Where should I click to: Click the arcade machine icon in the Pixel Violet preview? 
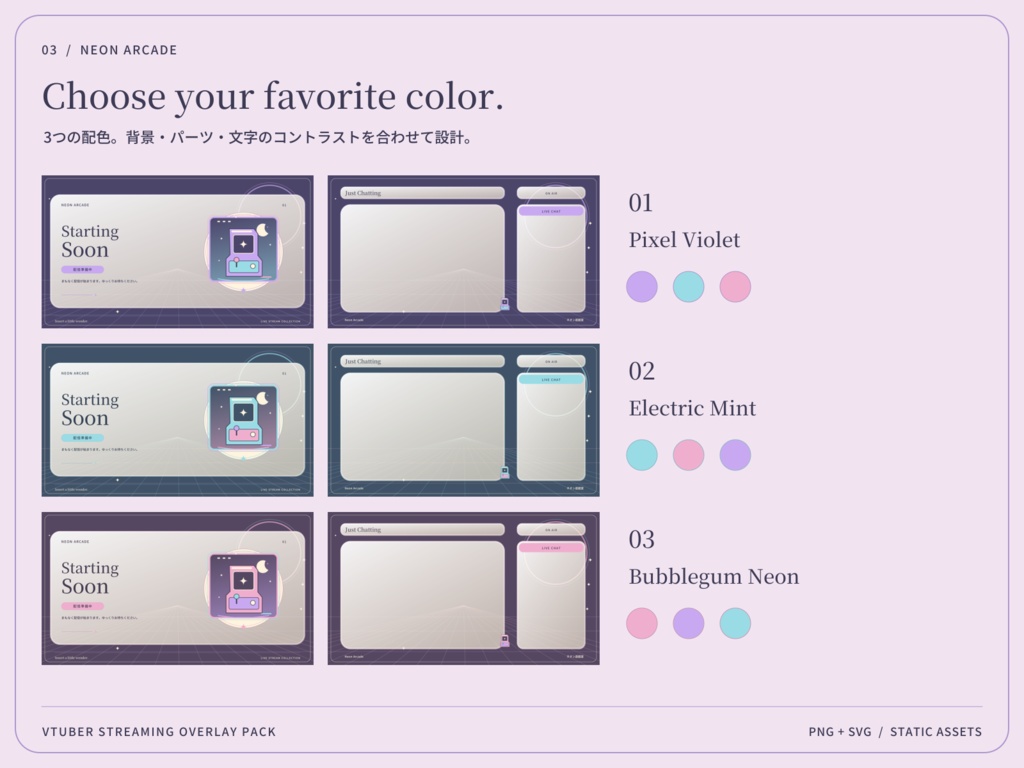[244, 249]
